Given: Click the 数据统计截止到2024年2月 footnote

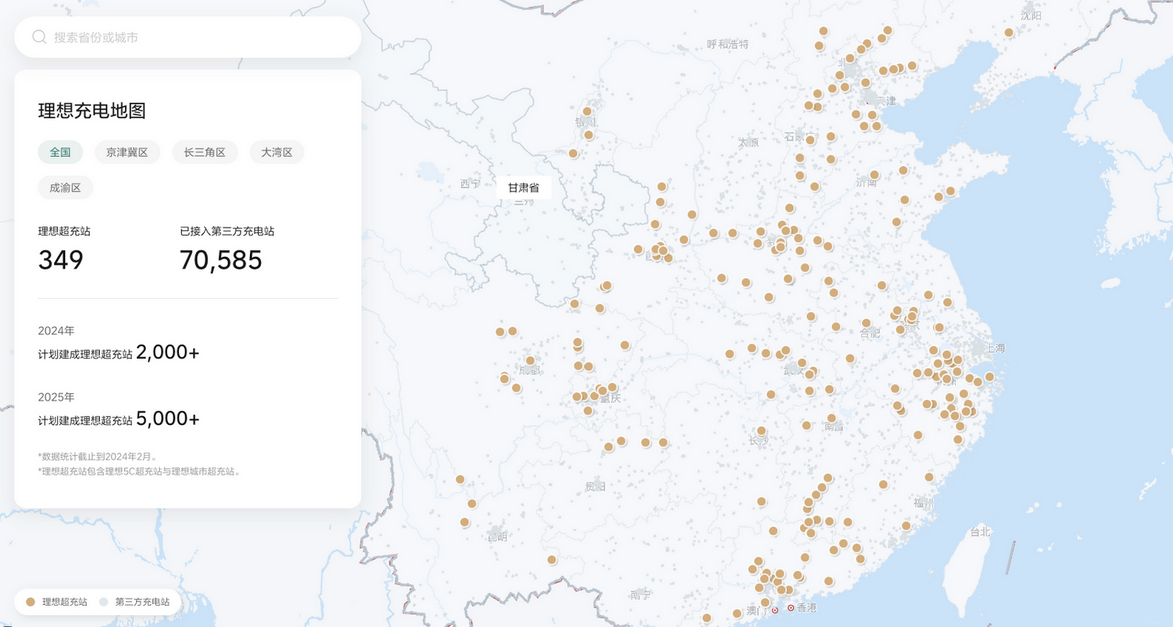Looking at the screenshot, I should click(98, 456).
